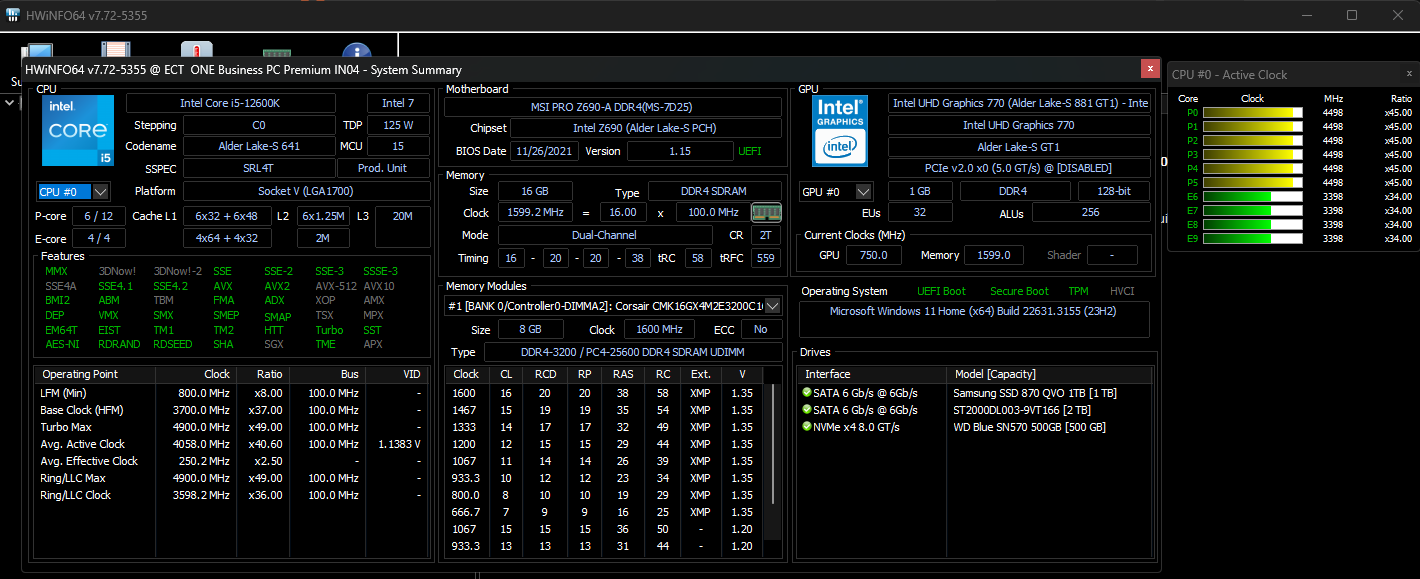The height and width of the screenshot is (579, 1420).
Task: Click the PCIe v2.0 x0 DISABLED field
Action: pyautogui.click(x=1020, y=169)
